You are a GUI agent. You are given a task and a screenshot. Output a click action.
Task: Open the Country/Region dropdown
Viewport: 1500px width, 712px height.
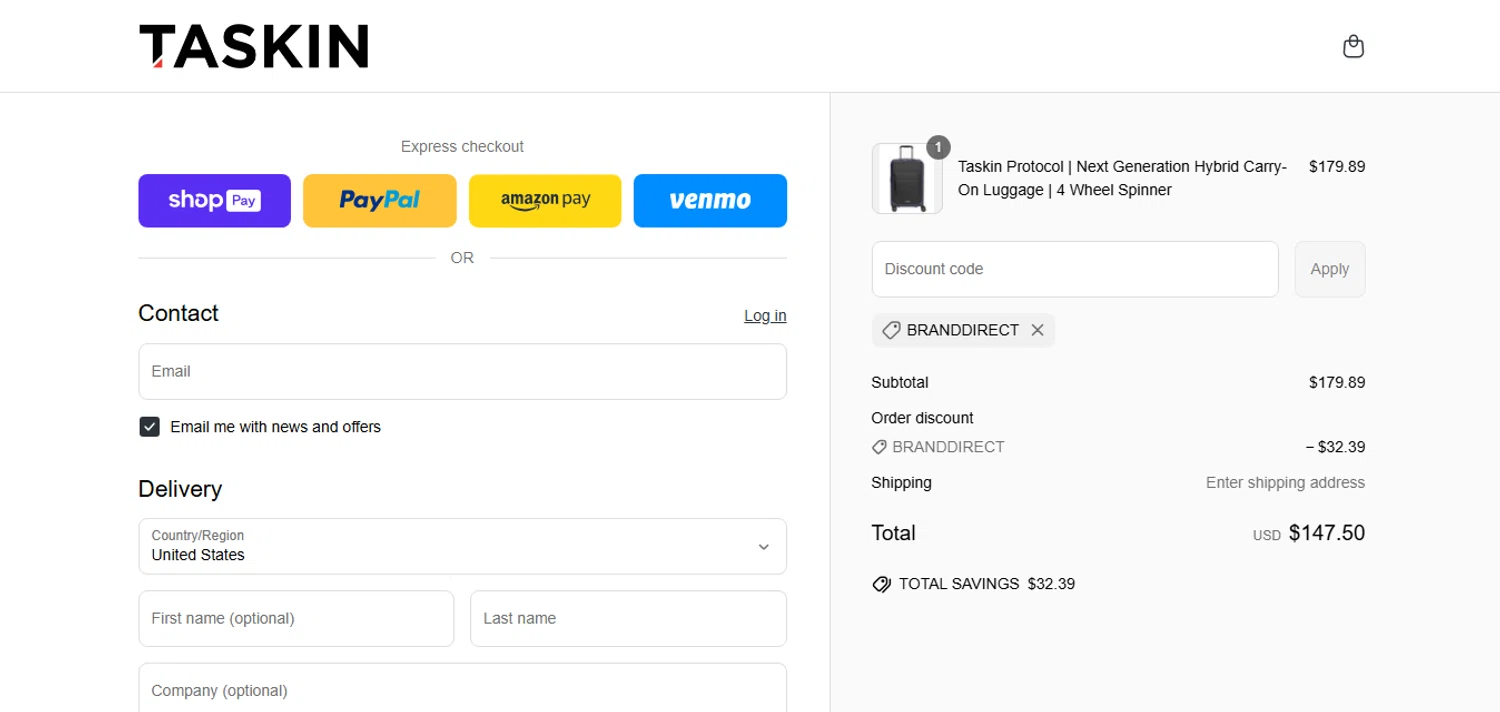[x=462, y=546]
